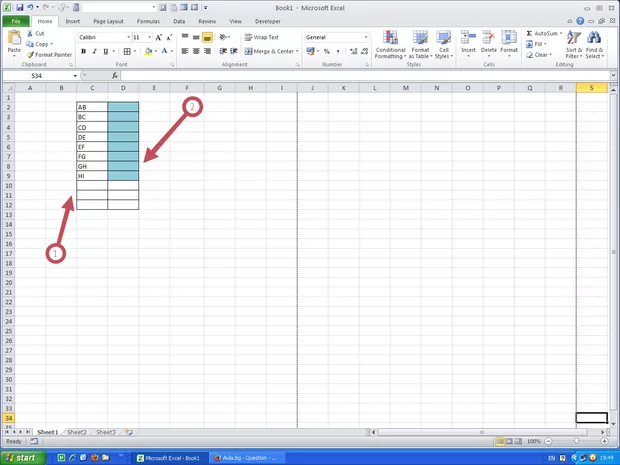
Task: Increase indent of cell content
Action: click(234, 51)
